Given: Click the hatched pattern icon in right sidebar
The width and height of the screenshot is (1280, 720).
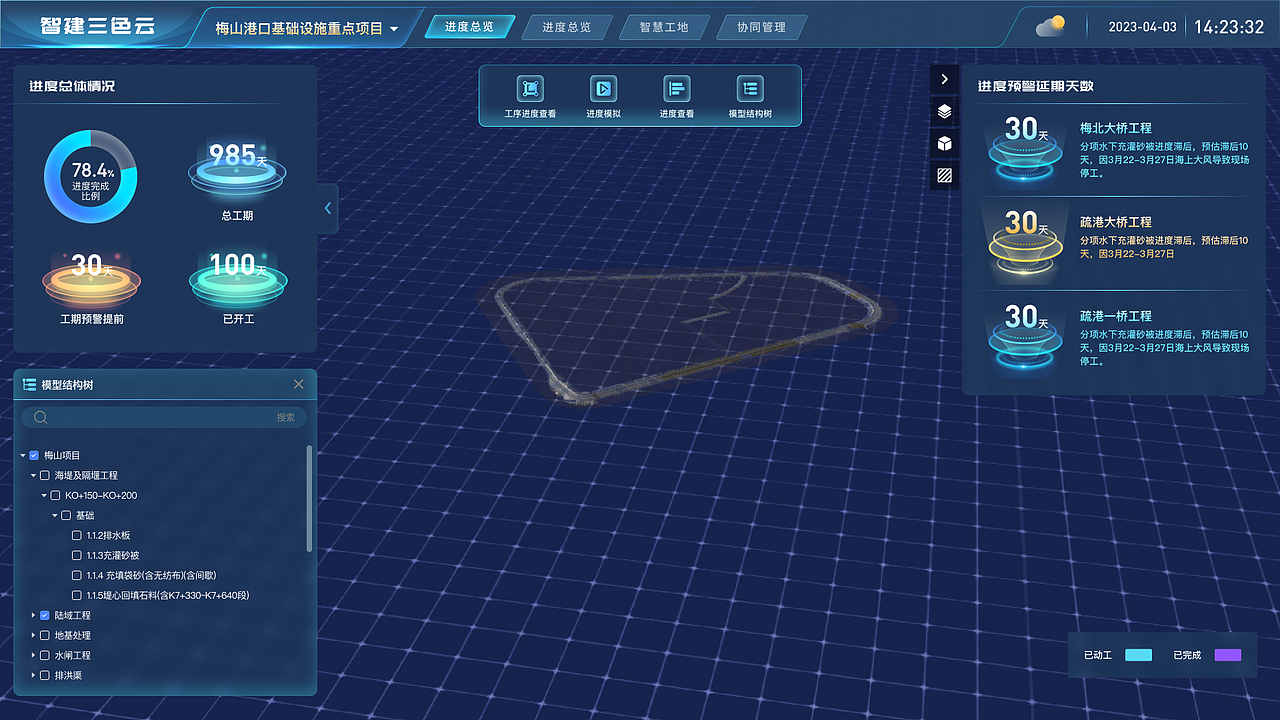Looking at the screenshot, I should click(944, 176).
